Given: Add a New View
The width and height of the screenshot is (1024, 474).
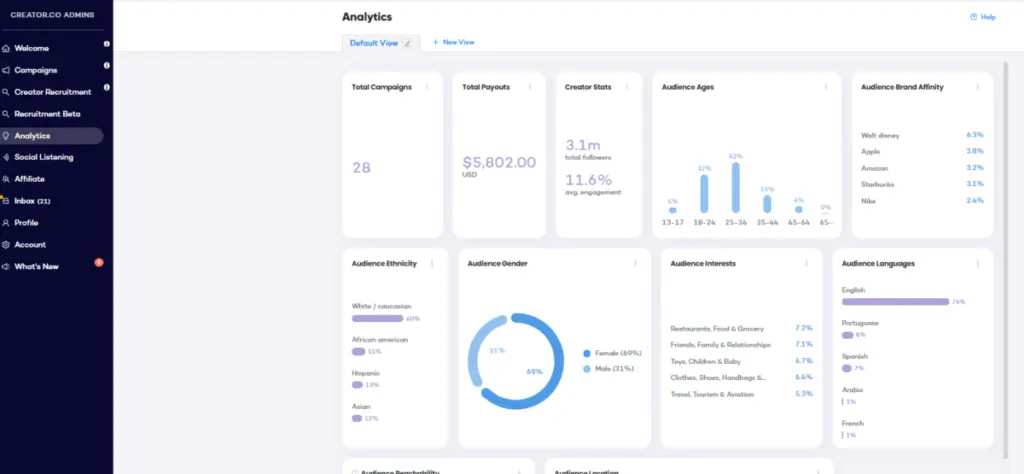Looking at the screenshot, I should click(x=453, y=42).
